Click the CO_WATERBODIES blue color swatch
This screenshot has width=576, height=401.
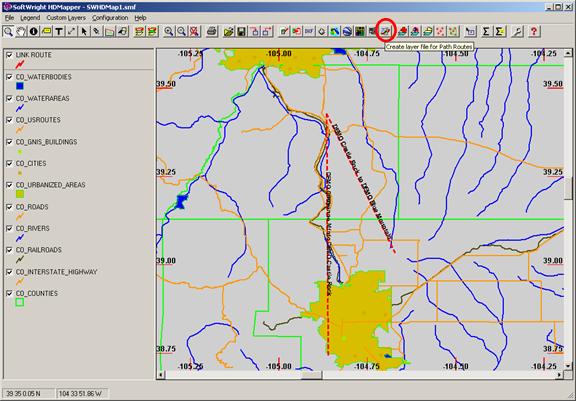pos(20,86)
